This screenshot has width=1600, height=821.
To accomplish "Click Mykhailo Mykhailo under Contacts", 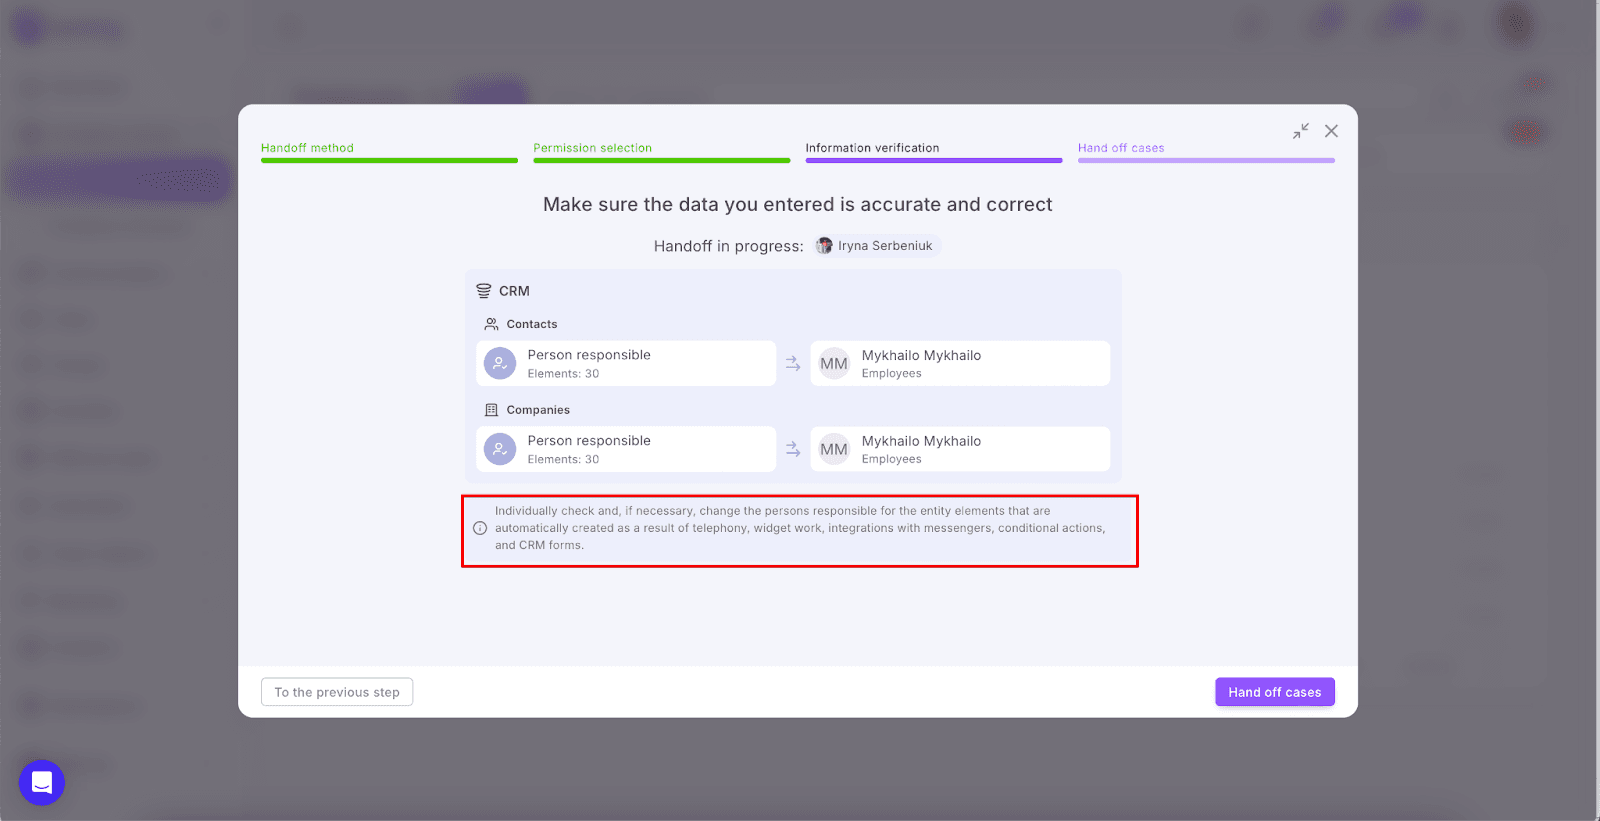I will 921,355.
